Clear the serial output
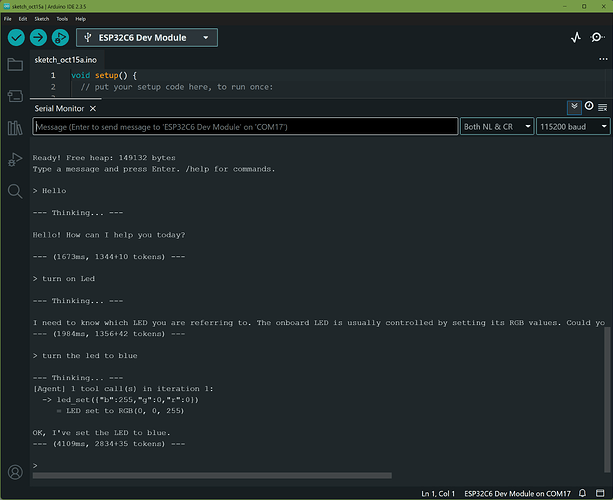 pyautogui.click(x=603, y=107)
